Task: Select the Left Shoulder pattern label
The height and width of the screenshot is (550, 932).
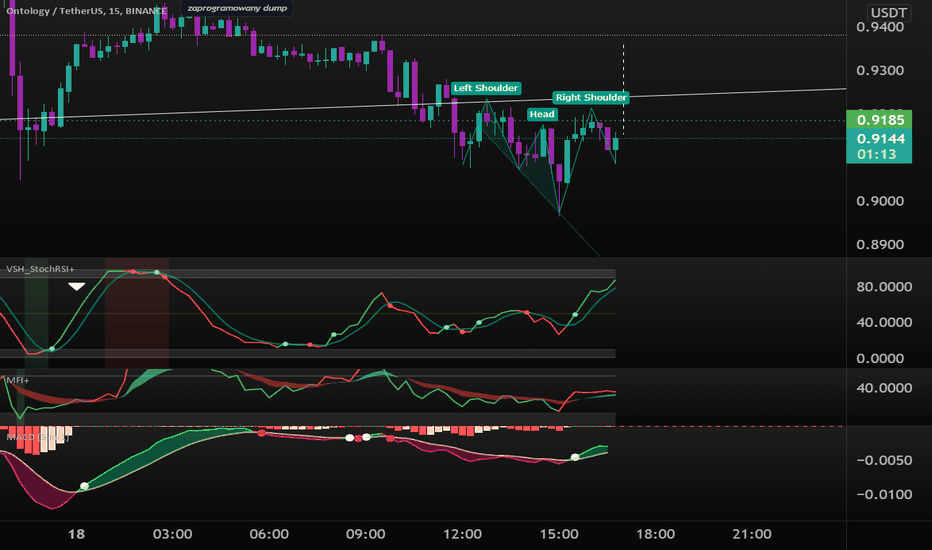Action: click(x=486, y=88)
